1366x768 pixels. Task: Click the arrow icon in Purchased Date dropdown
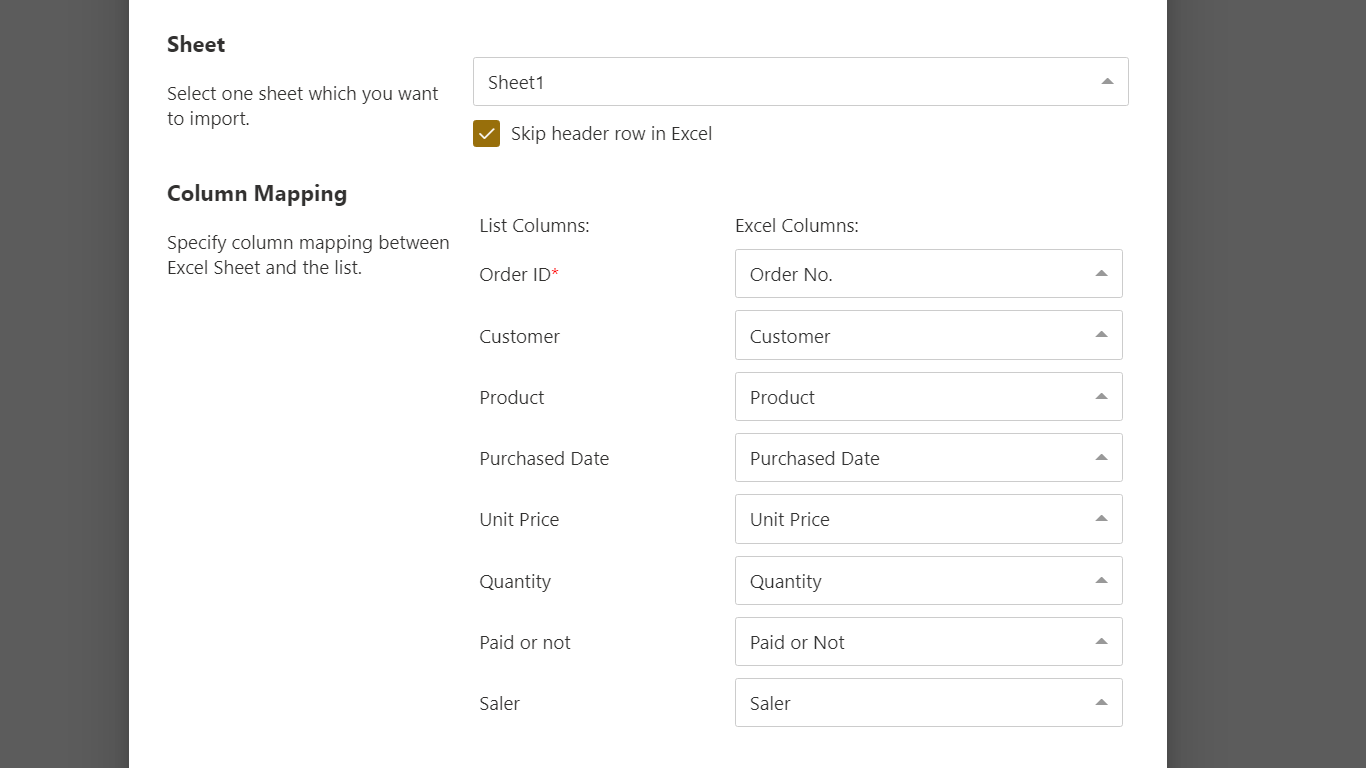pos(1101,458)
